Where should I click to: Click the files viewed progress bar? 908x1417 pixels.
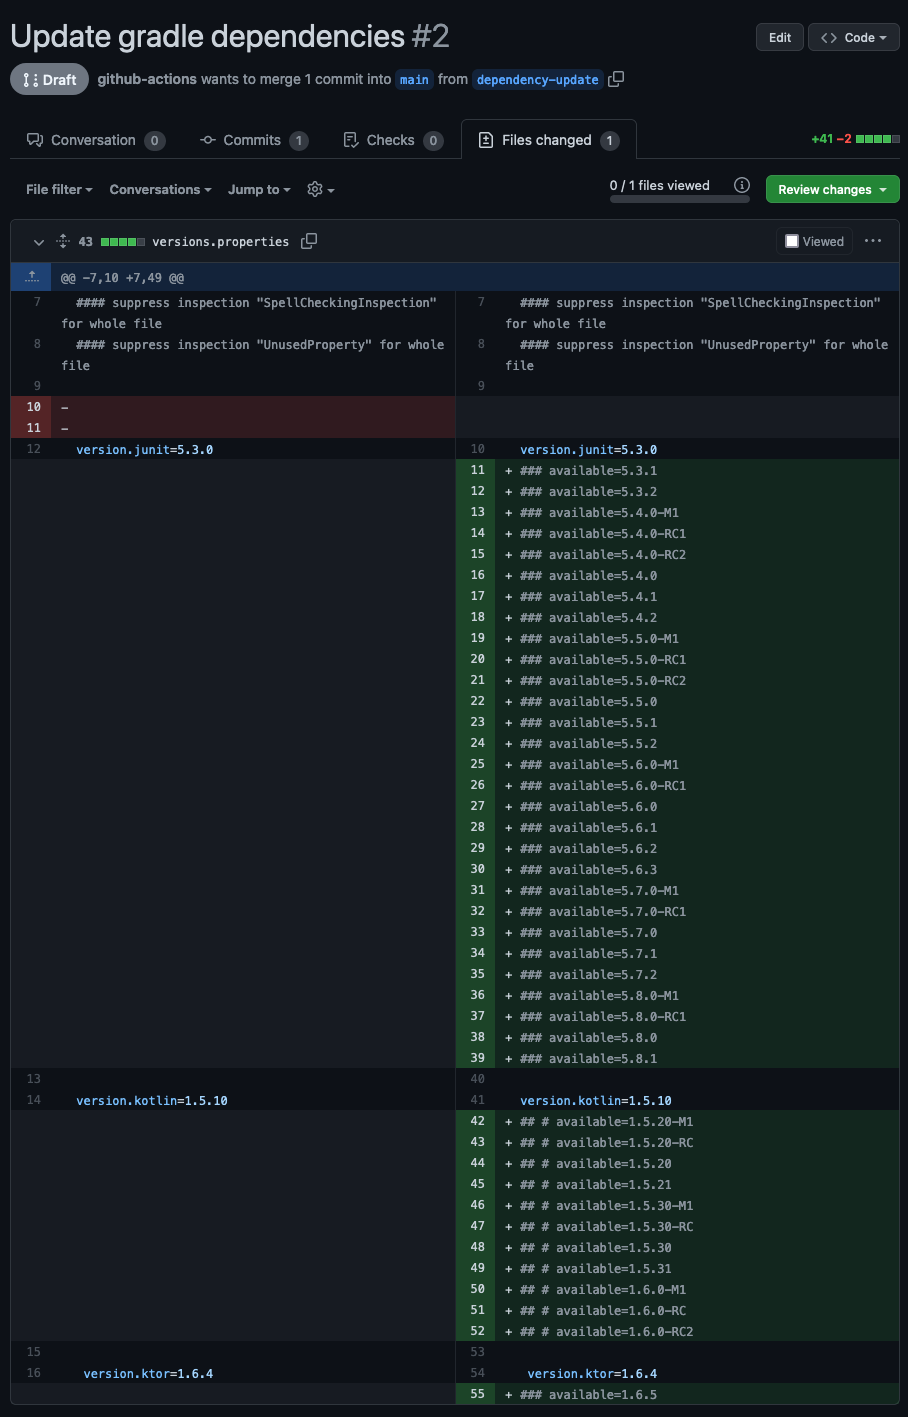pyautogui.click(x=679, y=200)
